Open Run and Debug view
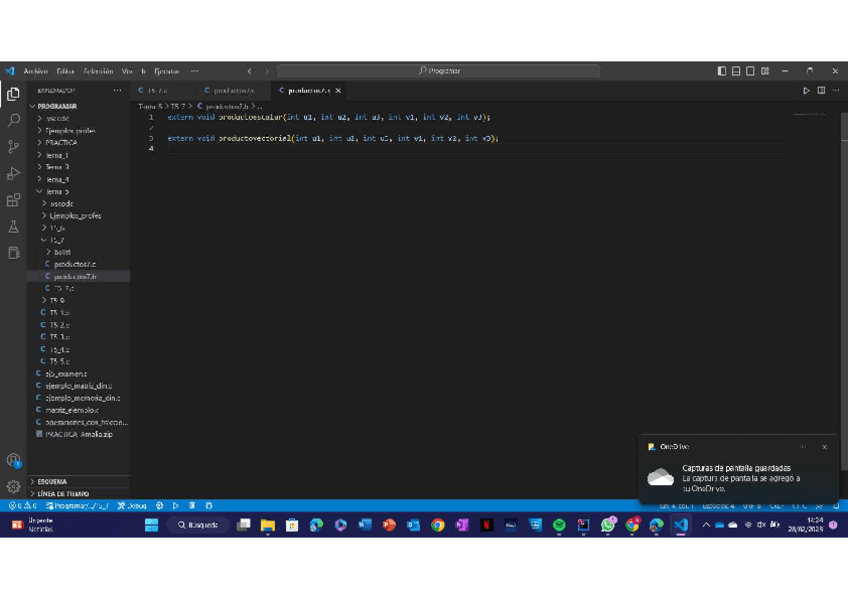This screenshot has width=848, height=599. point(13,174)
